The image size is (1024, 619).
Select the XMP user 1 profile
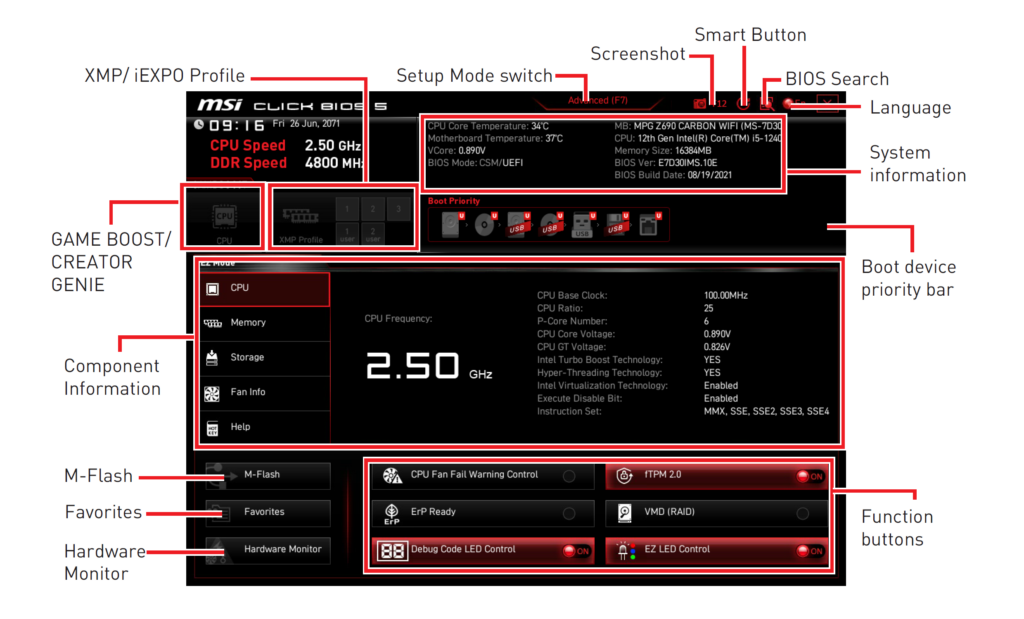347,234
